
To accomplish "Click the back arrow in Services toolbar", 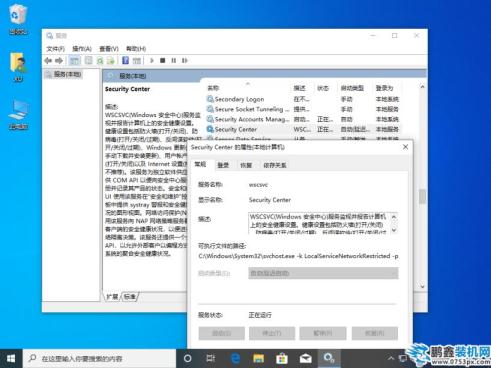I will [x=48, y=60].
